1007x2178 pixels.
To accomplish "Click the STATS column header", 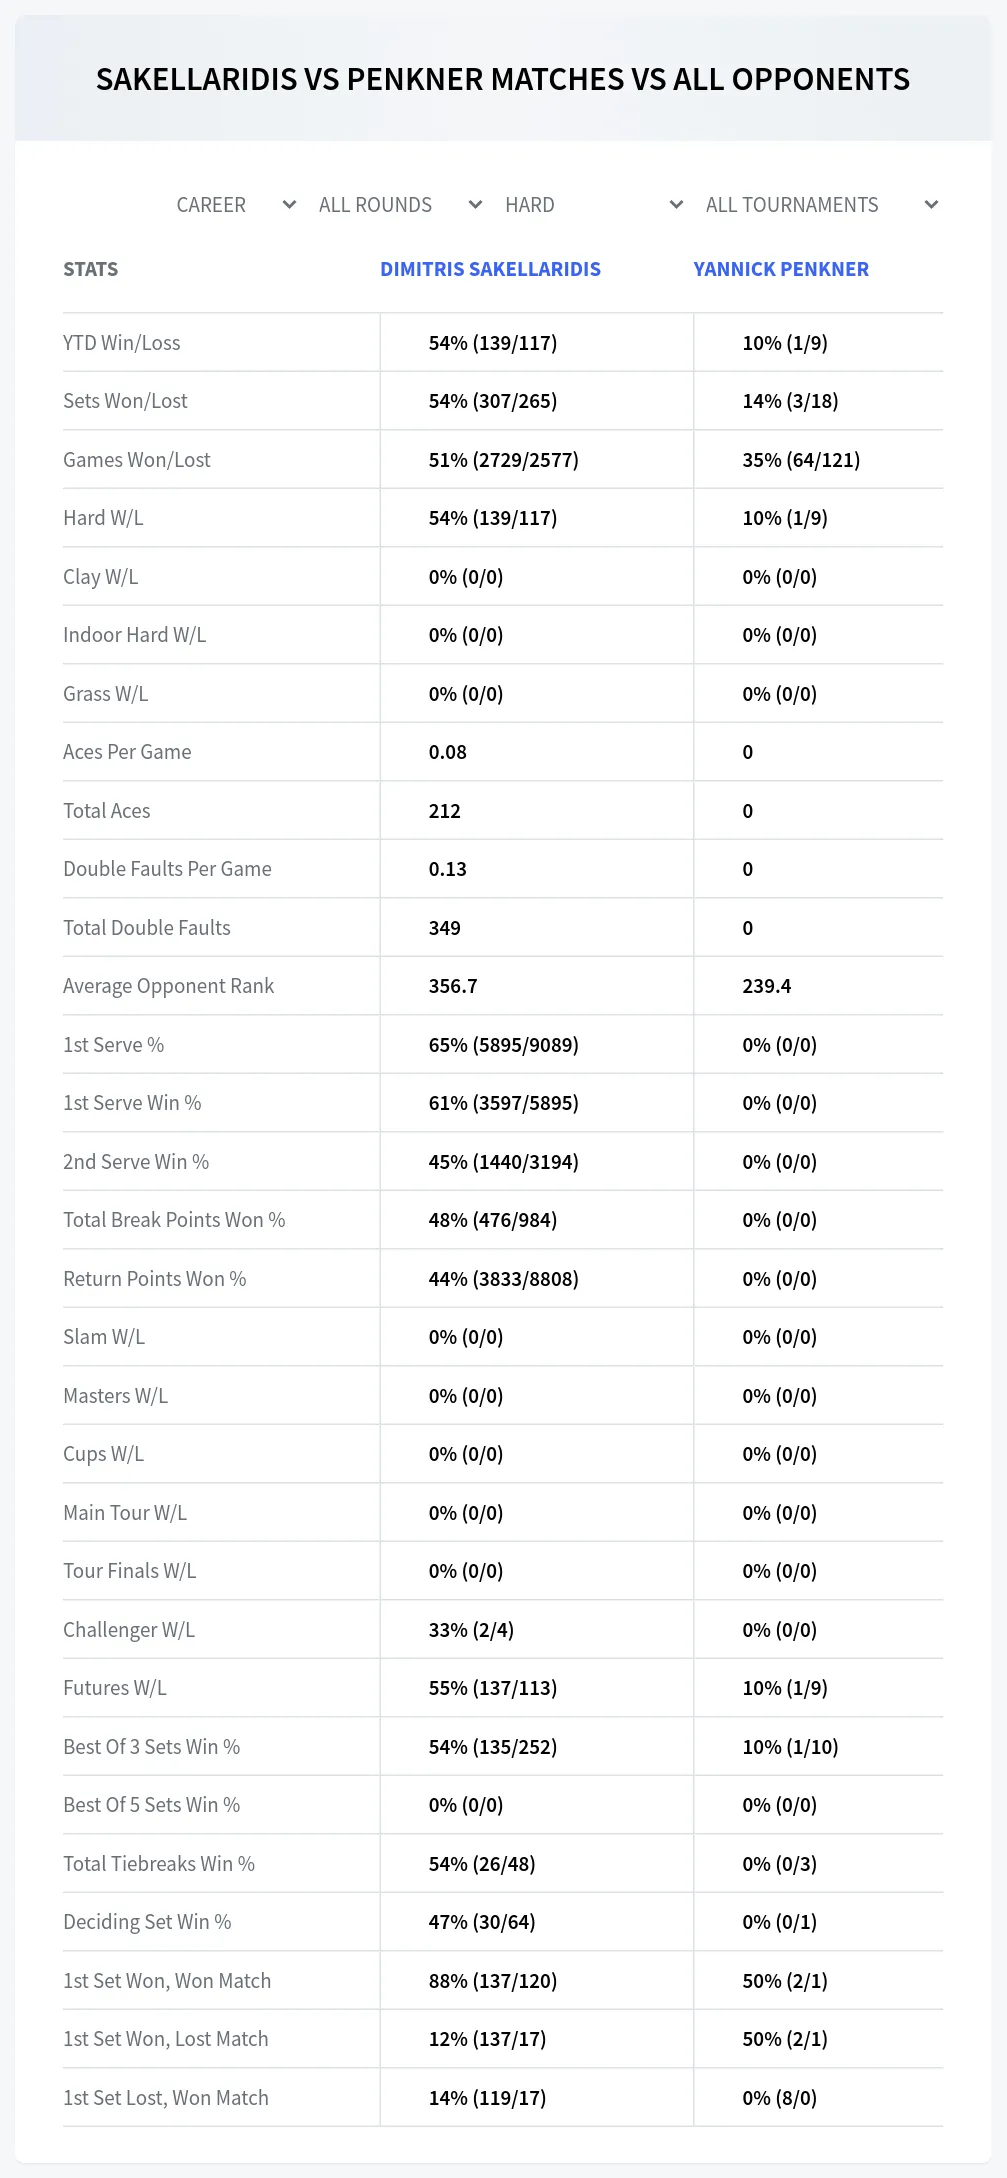I will (x=91, y=269).
